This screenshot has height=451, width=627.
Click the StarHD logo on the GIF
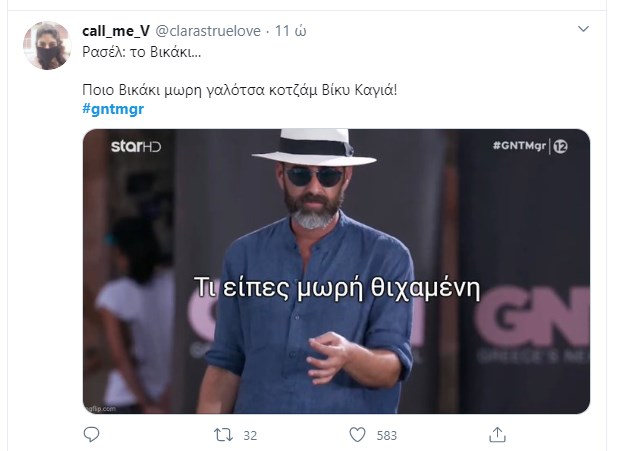pyautogui.click(x=136, y=146)
